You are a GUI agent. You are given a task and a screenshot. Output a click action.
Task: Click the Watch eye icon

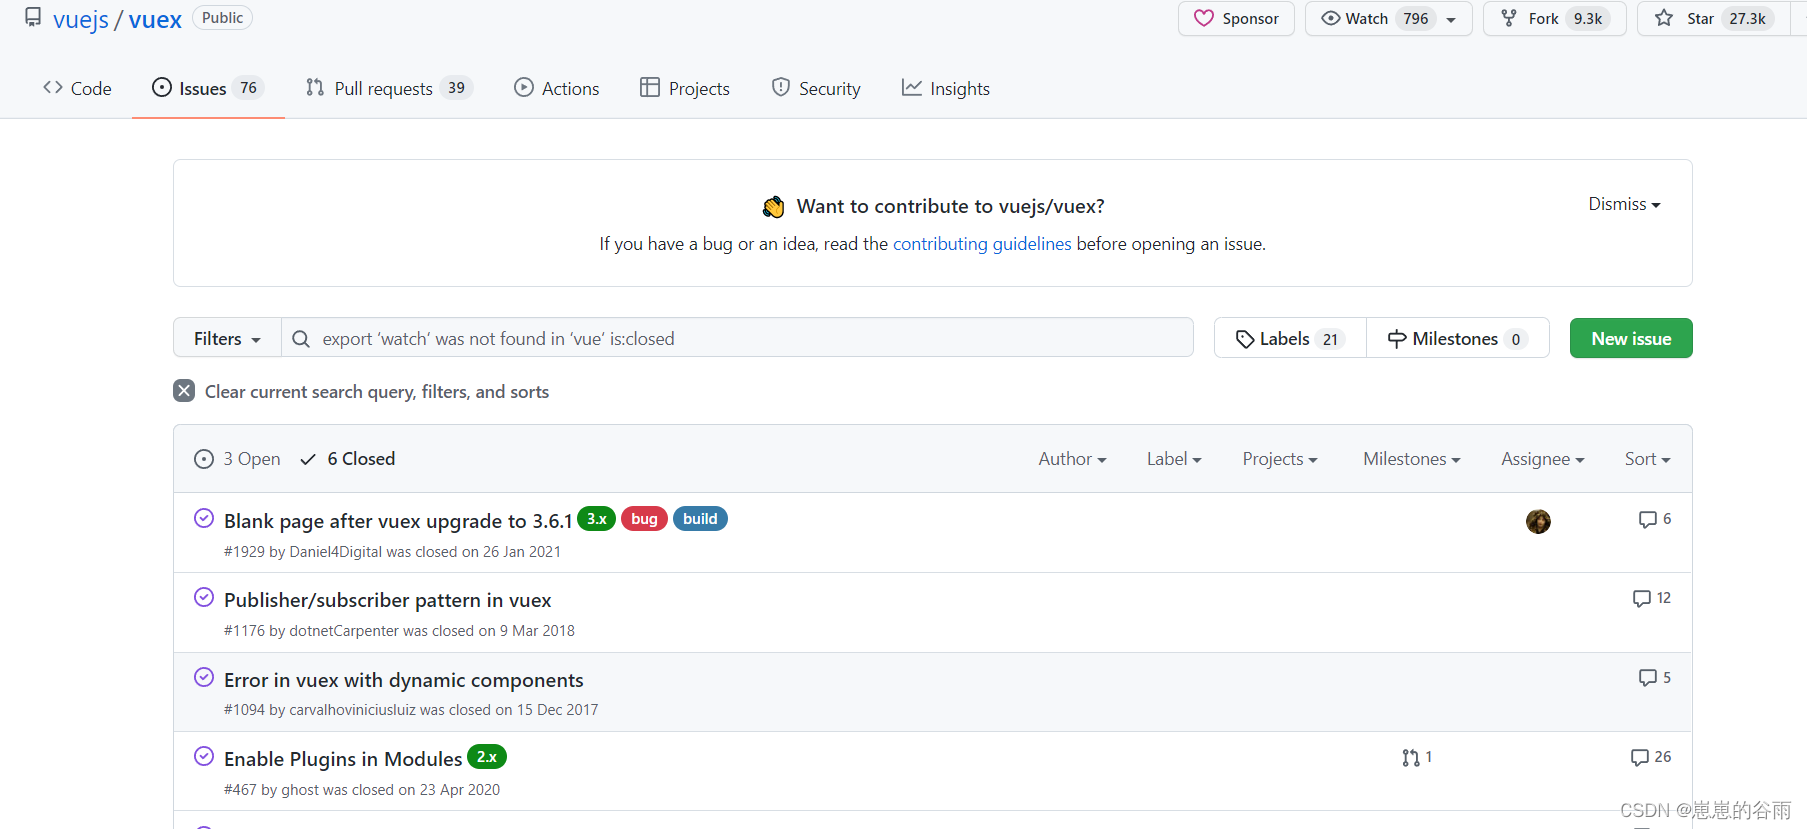1330,18
